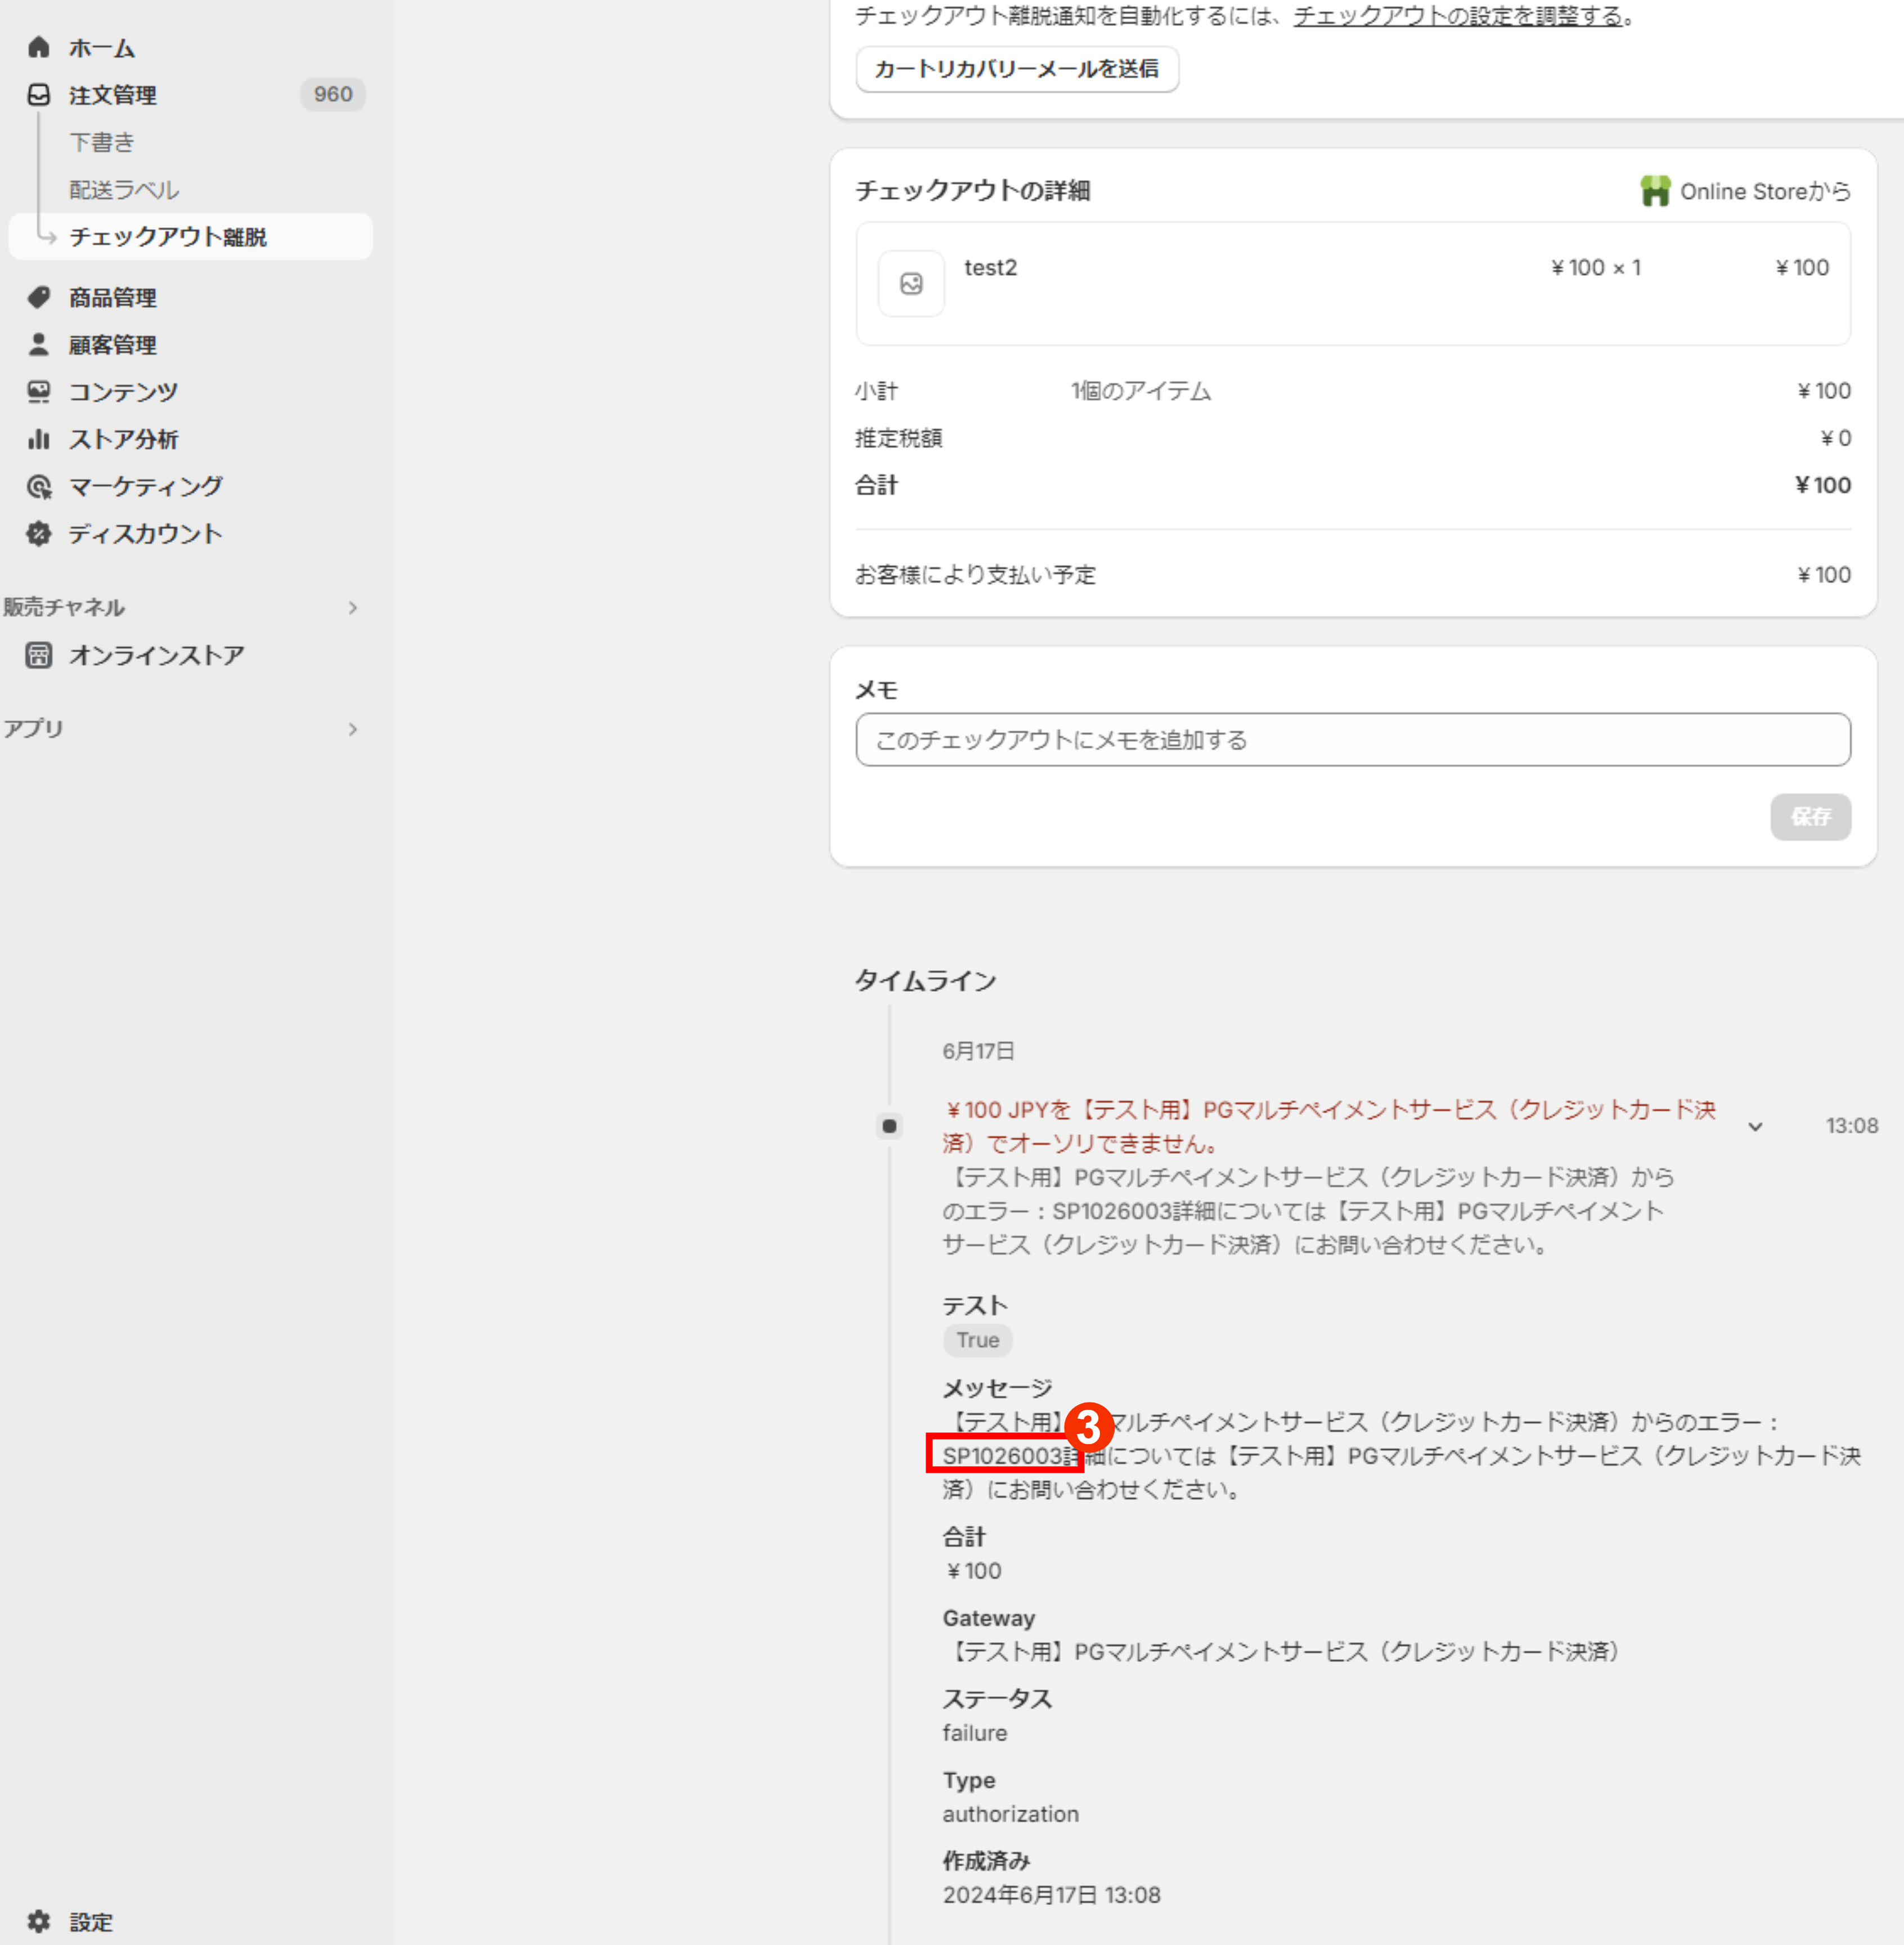Open オンラインストア channel
Screen dimensions: 1904x1945
pos(156,655)
